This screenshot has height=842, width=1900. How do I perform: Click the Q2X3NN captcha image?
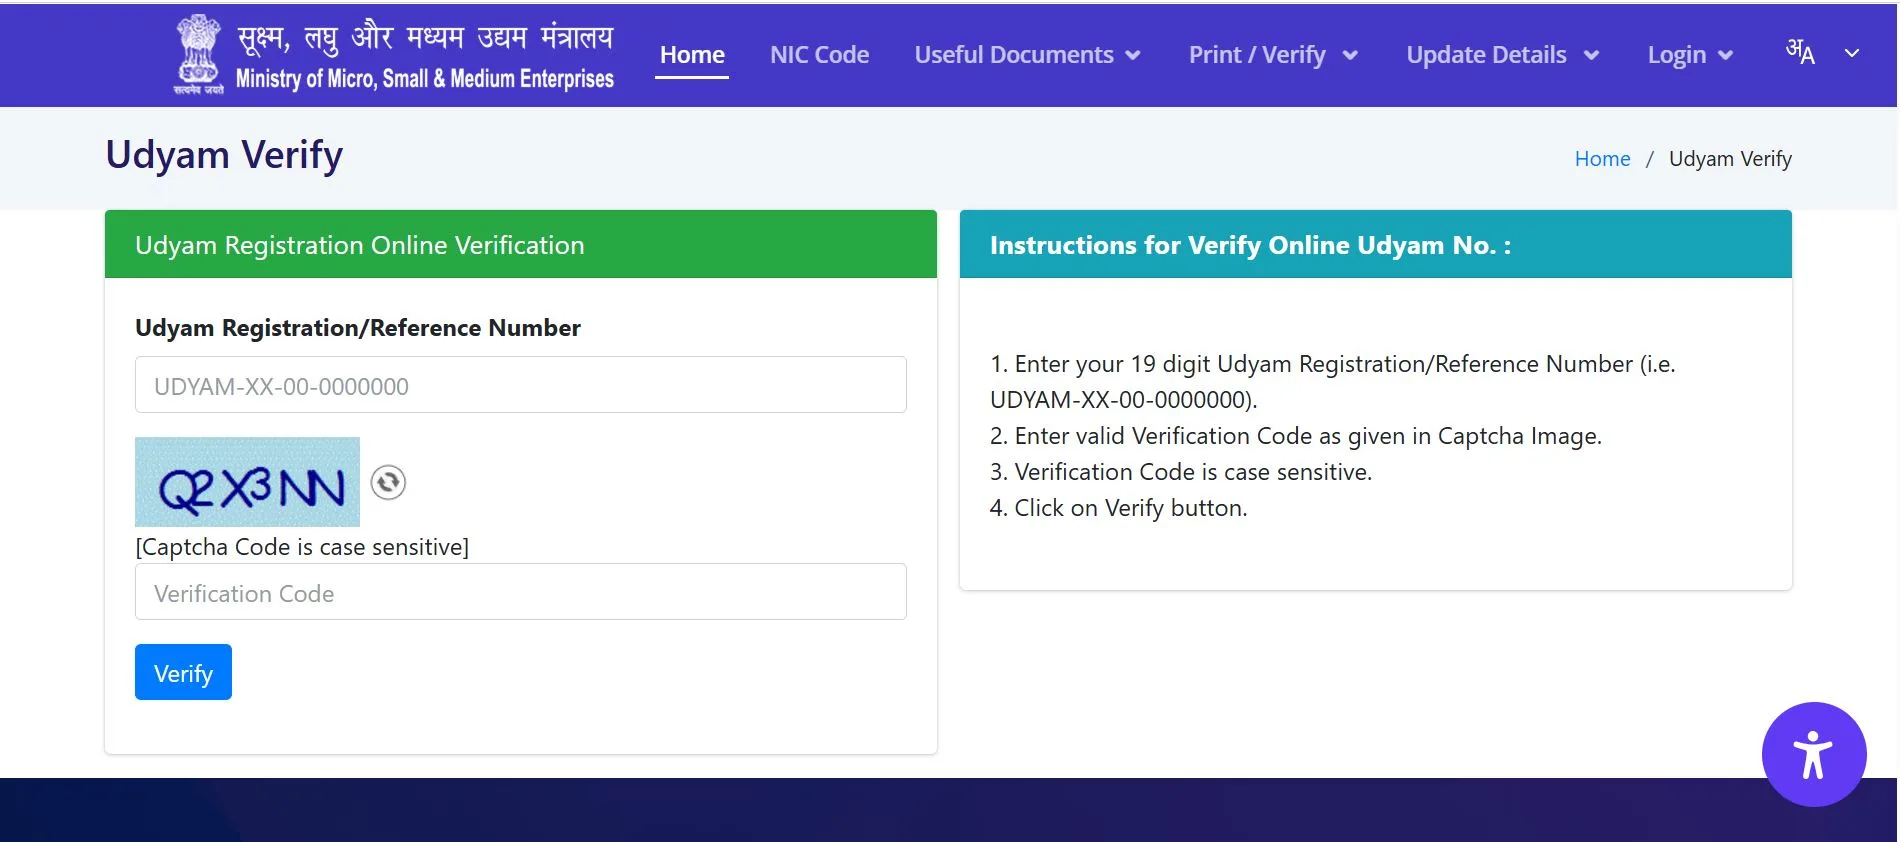247,482
